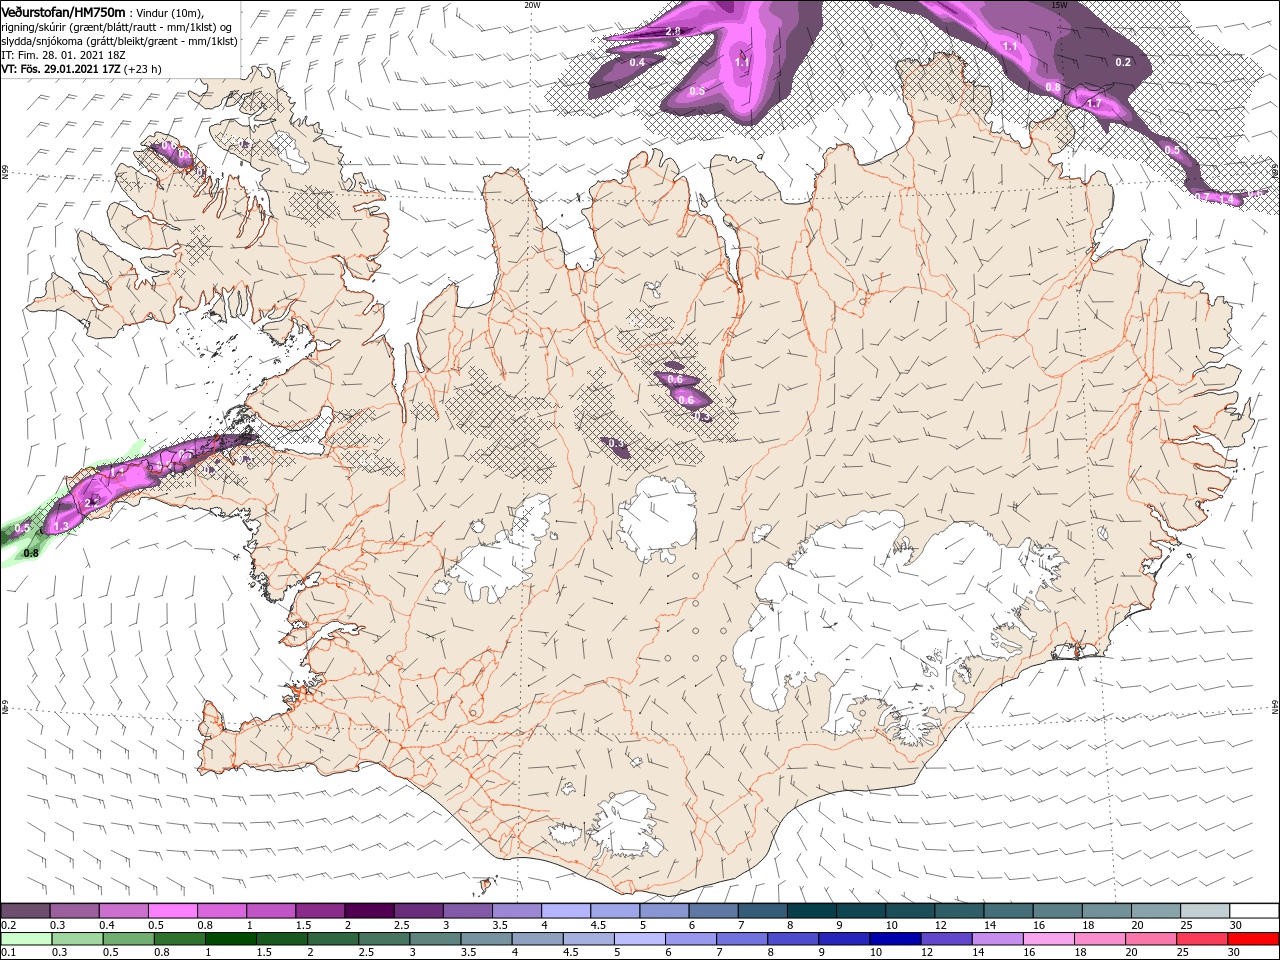Image resolution: width=1280 pixels, height=960 pixels.
Task: Pick the 1.5 magenta-purple snow legend swatch
Action: point(319,911)
